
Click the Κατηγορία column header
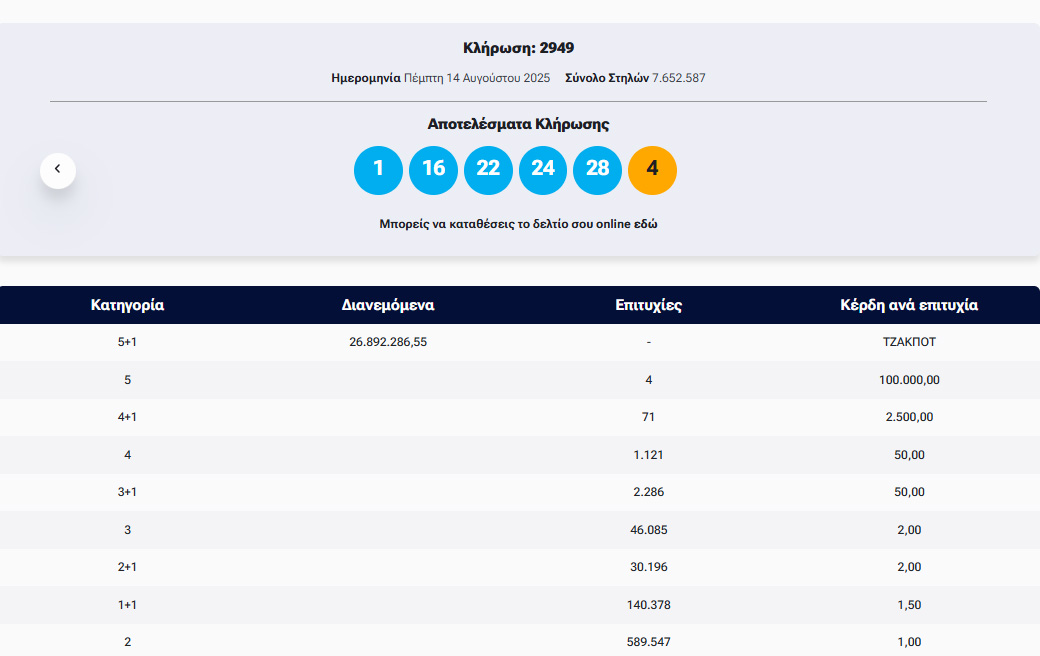(x=127, y=305)
